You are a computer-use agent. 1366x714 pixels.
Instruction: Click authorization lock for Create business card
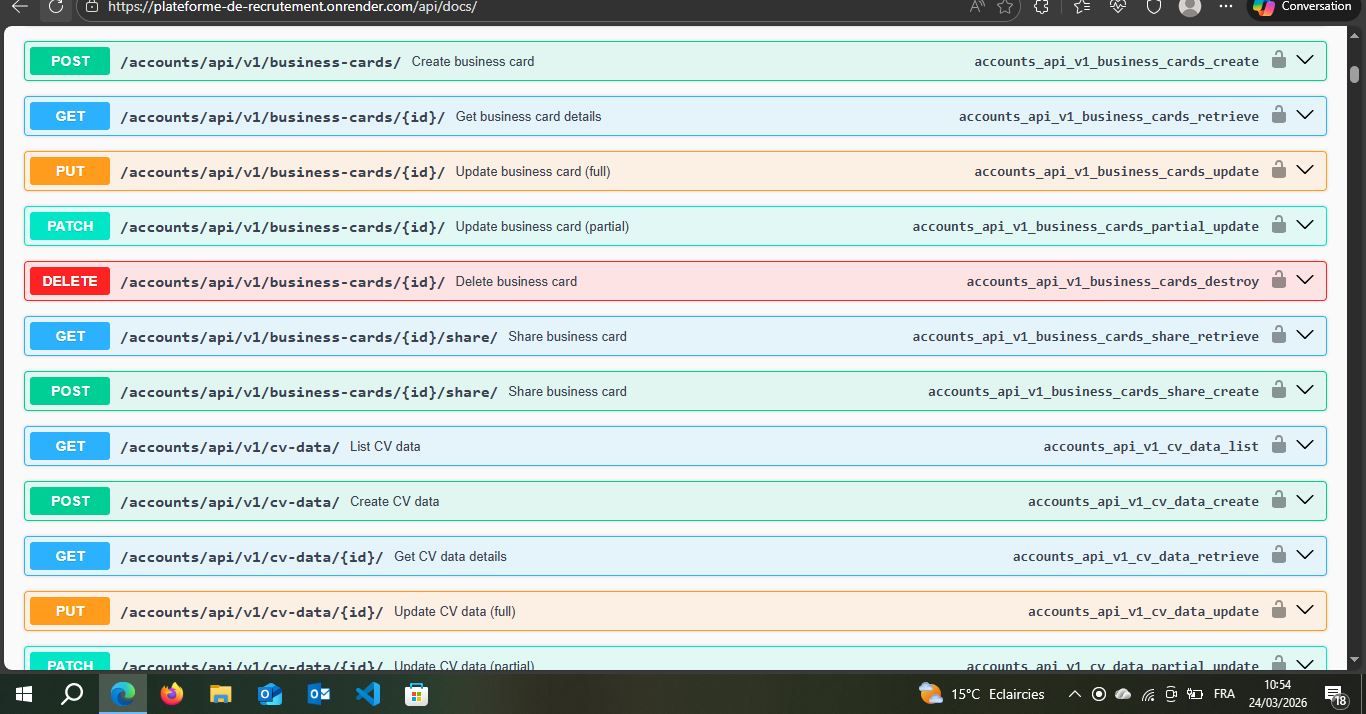tap(1278, 60)
